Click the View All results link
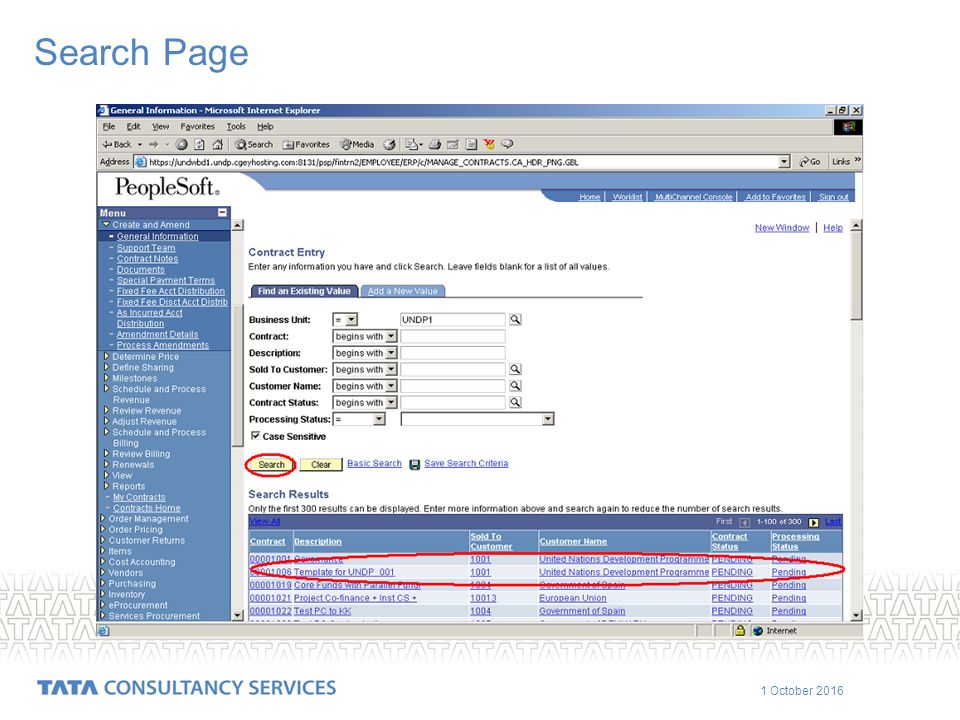 pos(264,522)
